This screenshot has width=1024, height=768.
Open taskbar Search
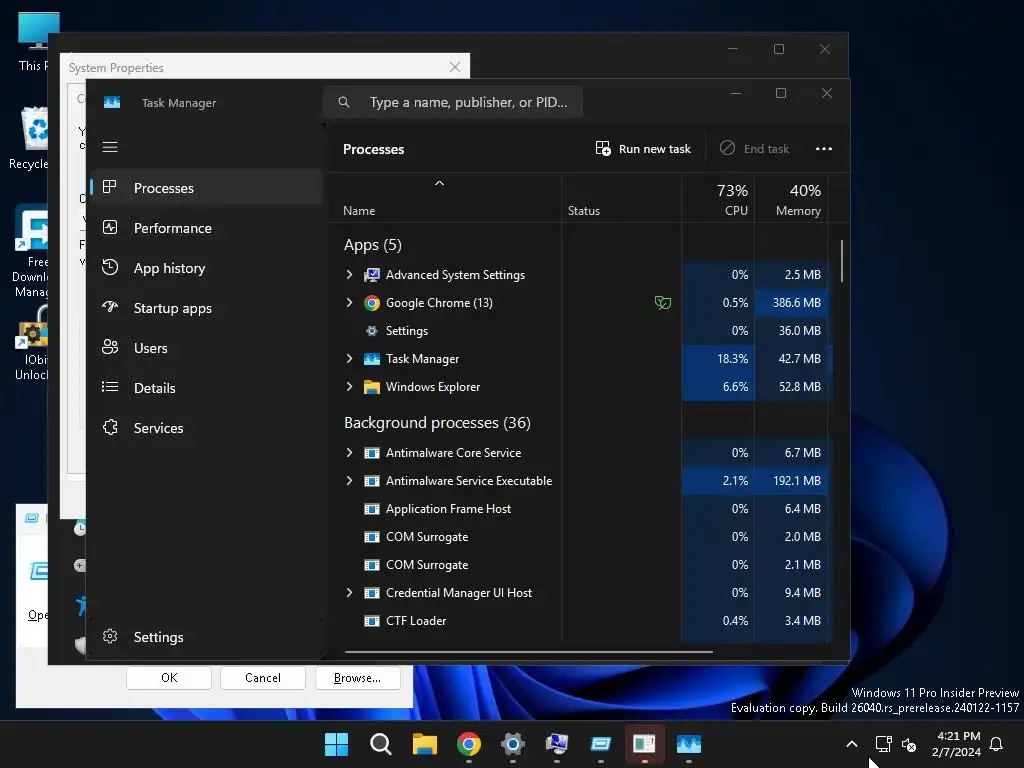(x=380, y=744)
